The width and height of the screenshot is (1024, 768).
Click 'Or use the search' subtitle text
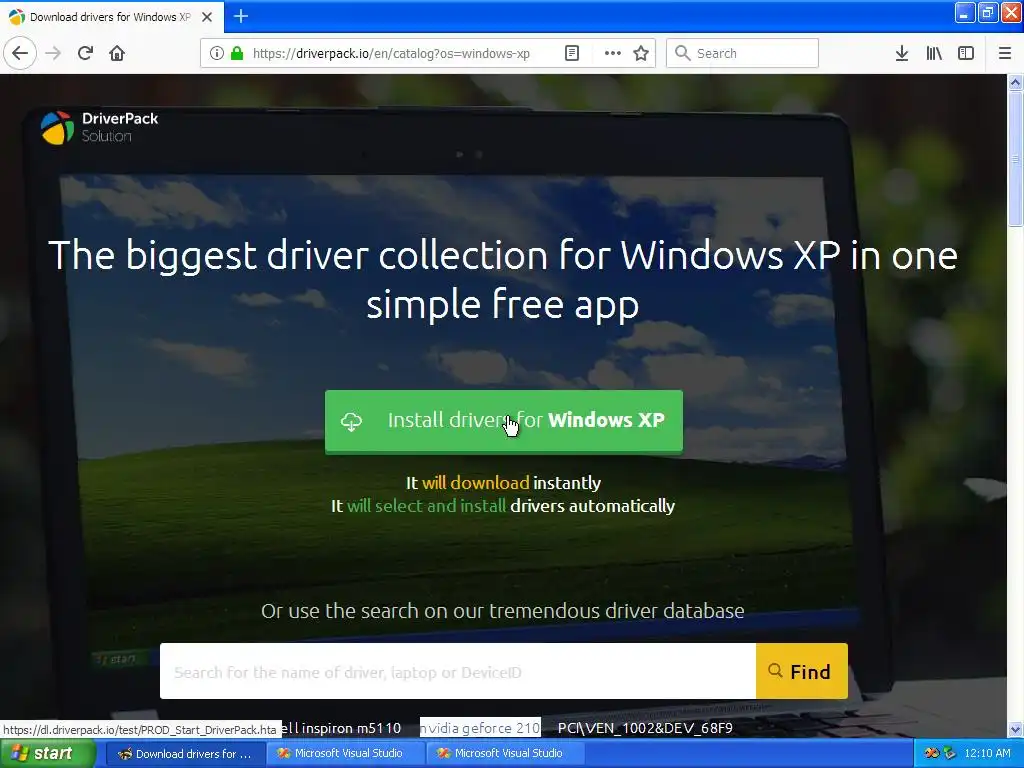click(x=503, y=611)
